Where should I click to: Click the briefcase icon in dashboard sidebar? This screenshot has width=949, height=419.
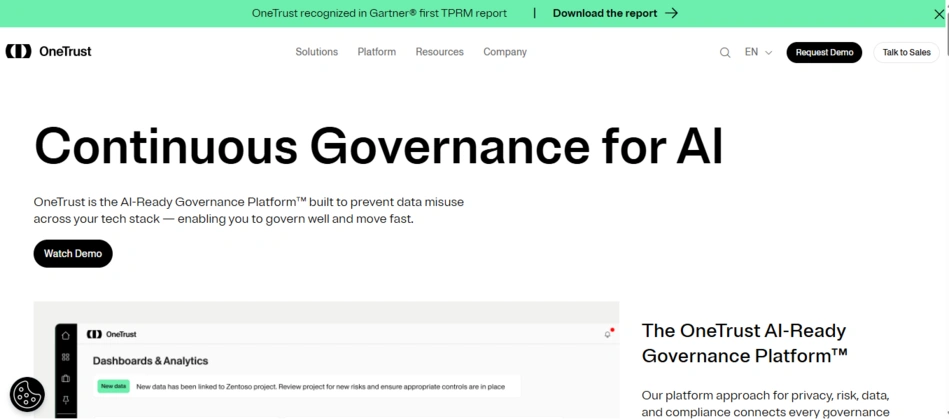66,378
